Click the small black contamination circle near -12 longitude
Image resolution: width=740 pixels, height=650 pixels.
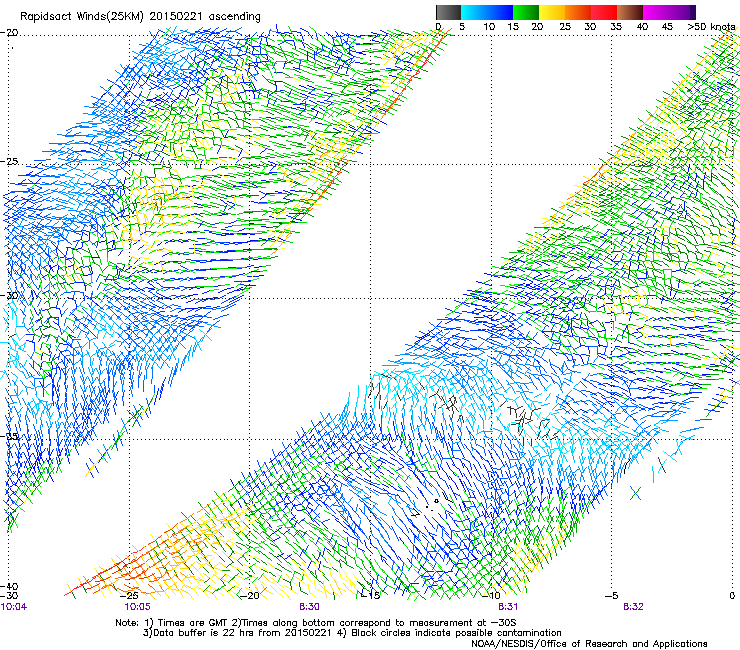click(436, 501)
